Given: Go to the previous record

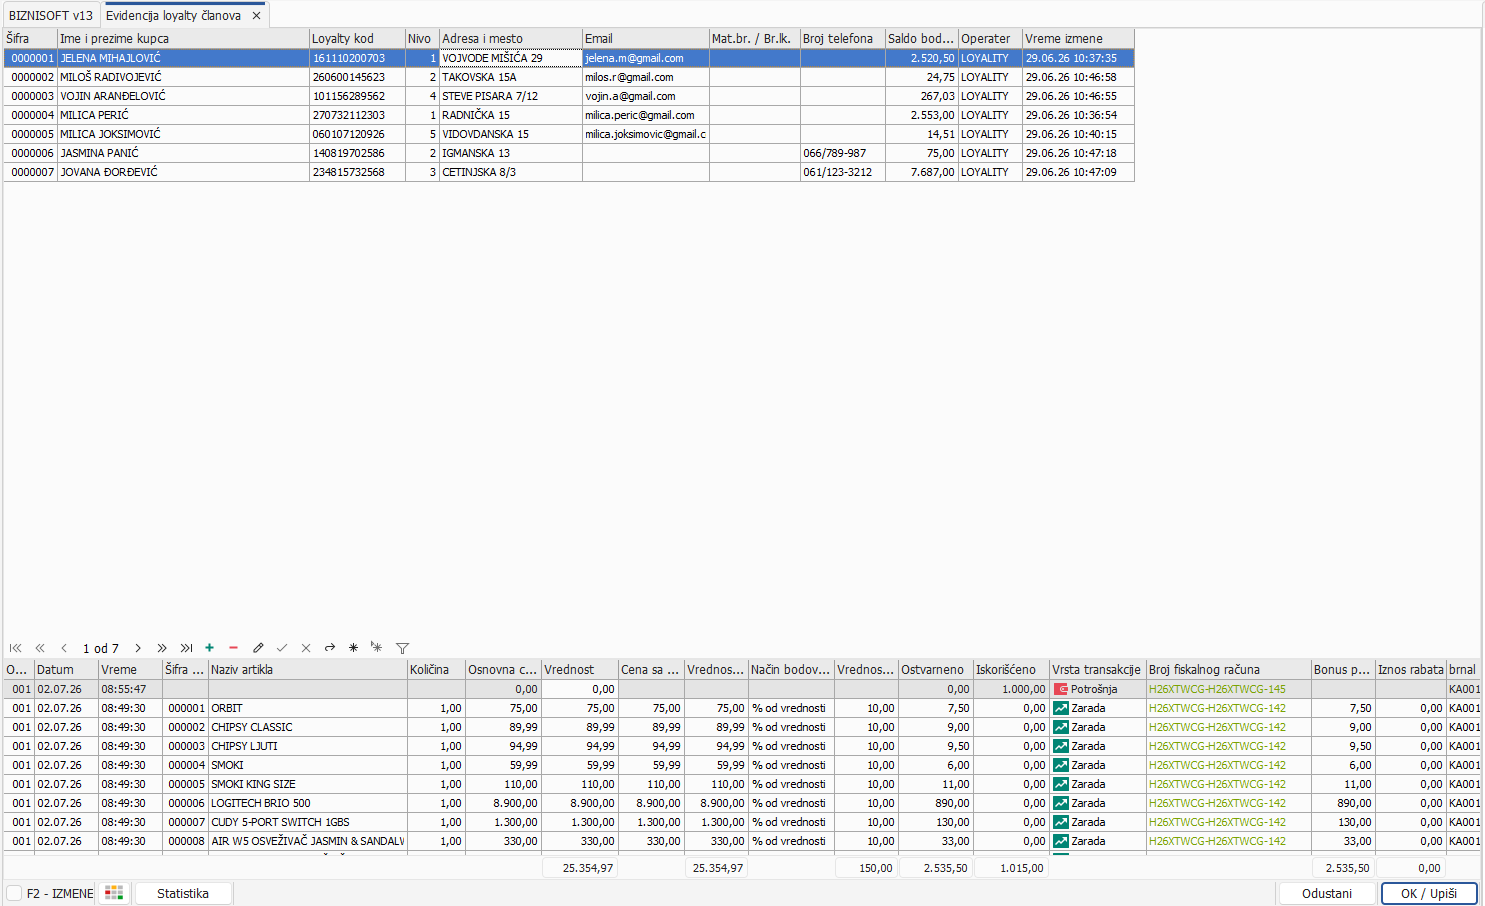Looking at the screenshot, I should [64, 648].
